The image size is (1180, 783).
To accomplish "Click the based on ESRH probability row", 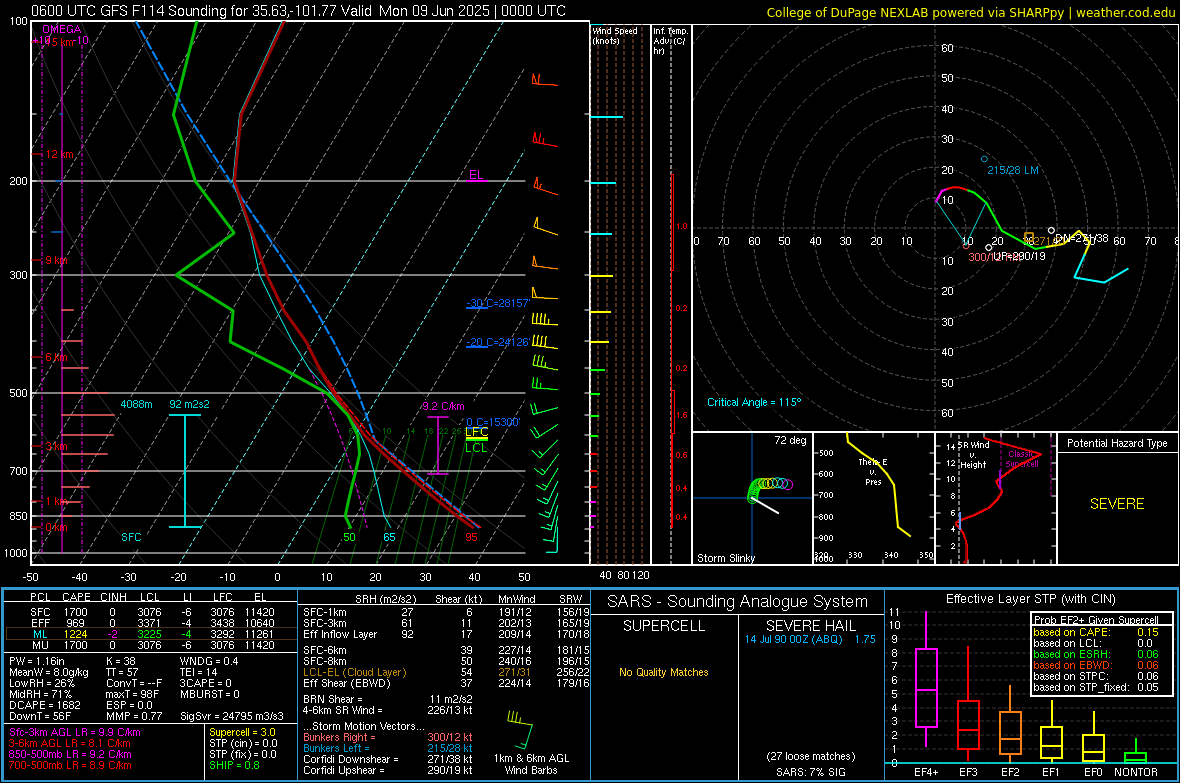I will (1096, 654).
